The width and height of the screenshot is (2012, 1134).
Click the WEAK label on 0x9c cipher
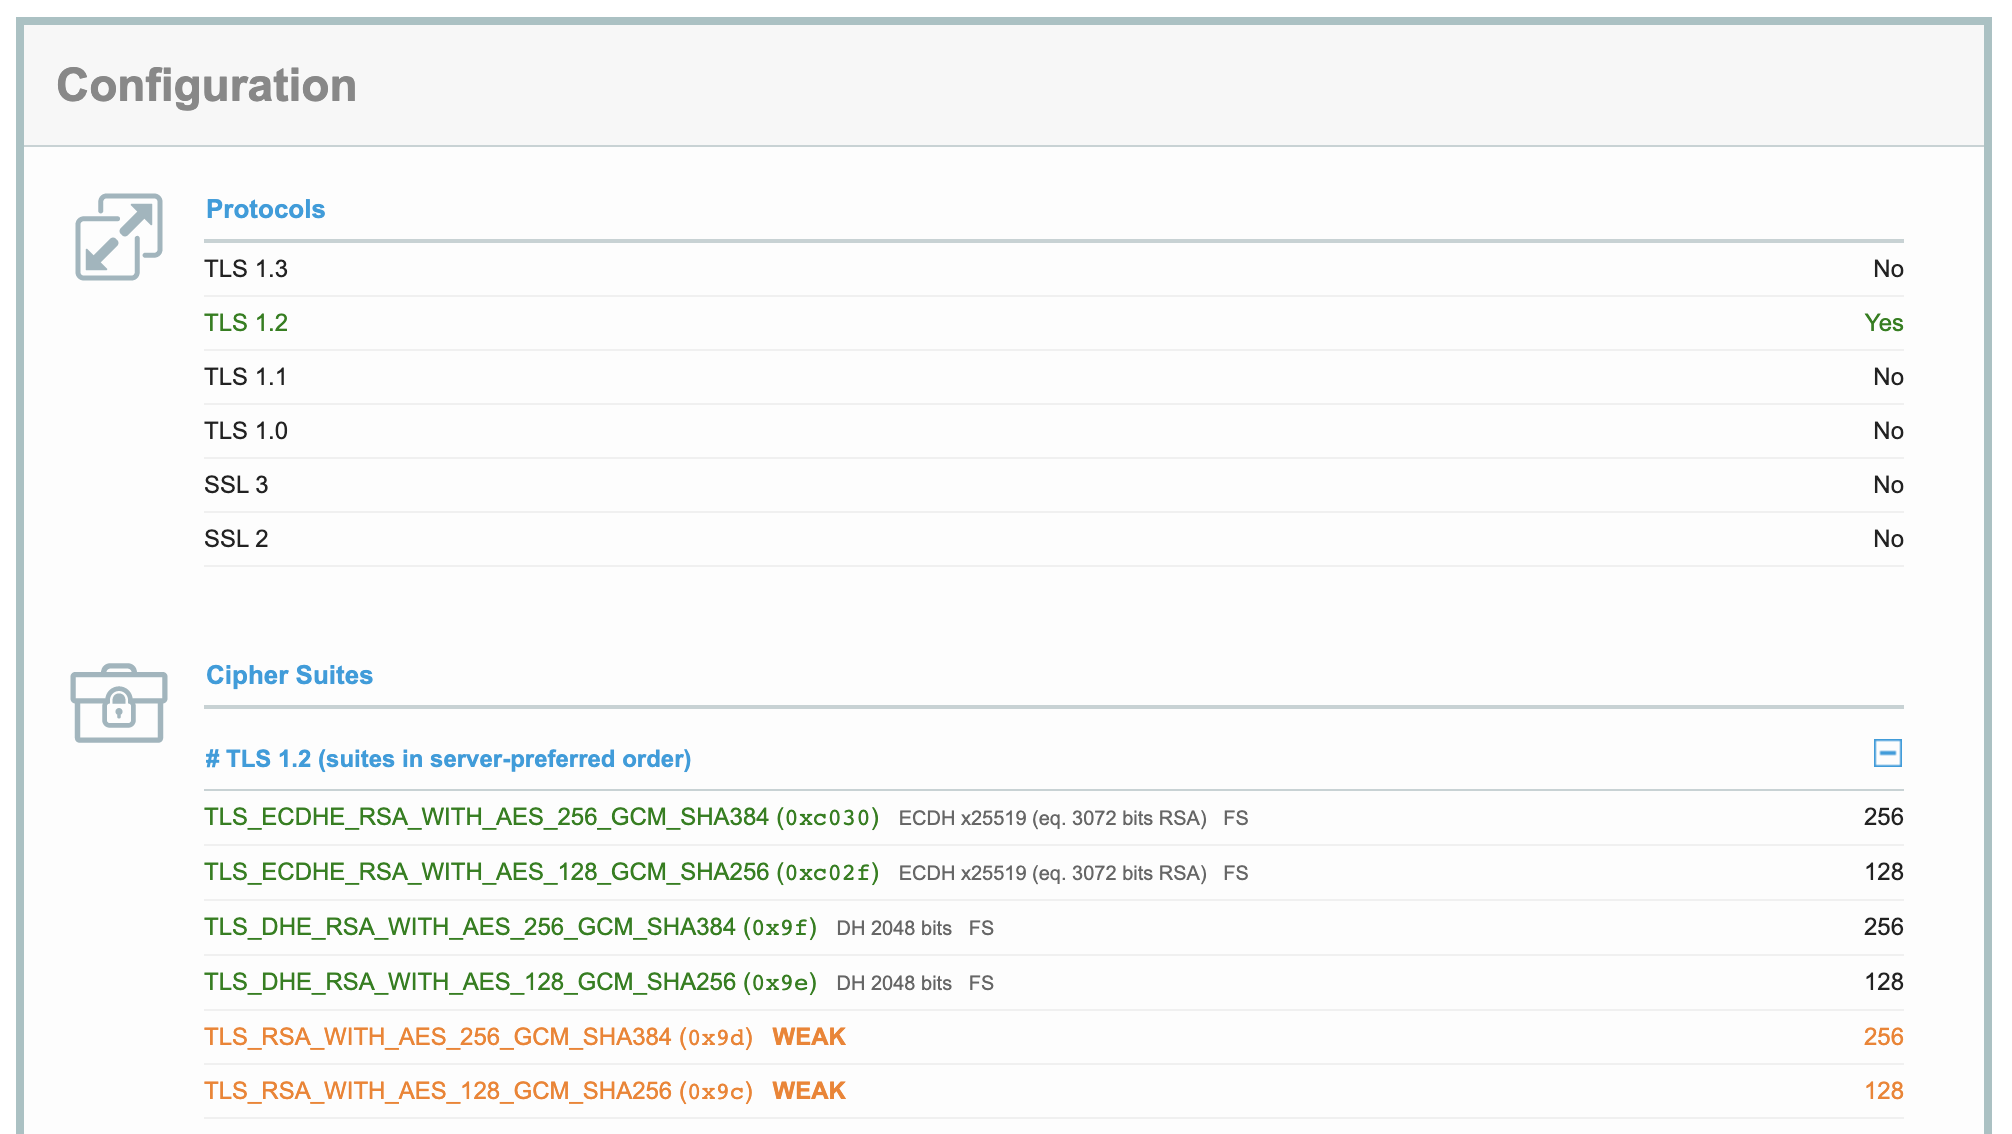(x=809, y=1091)
